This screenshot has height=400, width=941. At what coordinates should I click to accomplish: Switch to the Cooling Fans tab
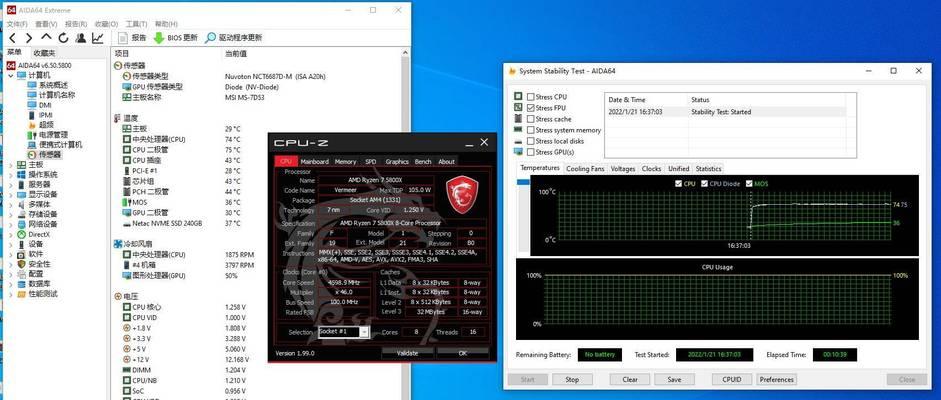(585, 169)
